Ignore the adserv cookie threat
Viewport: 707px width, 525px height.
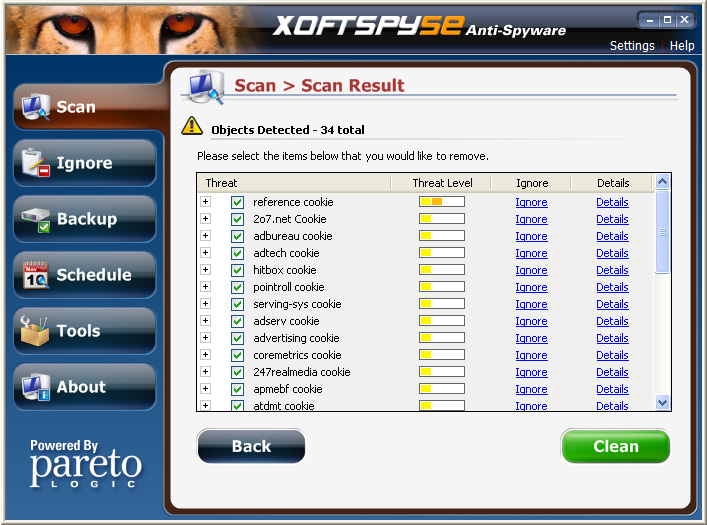click(x=531, y=321)
